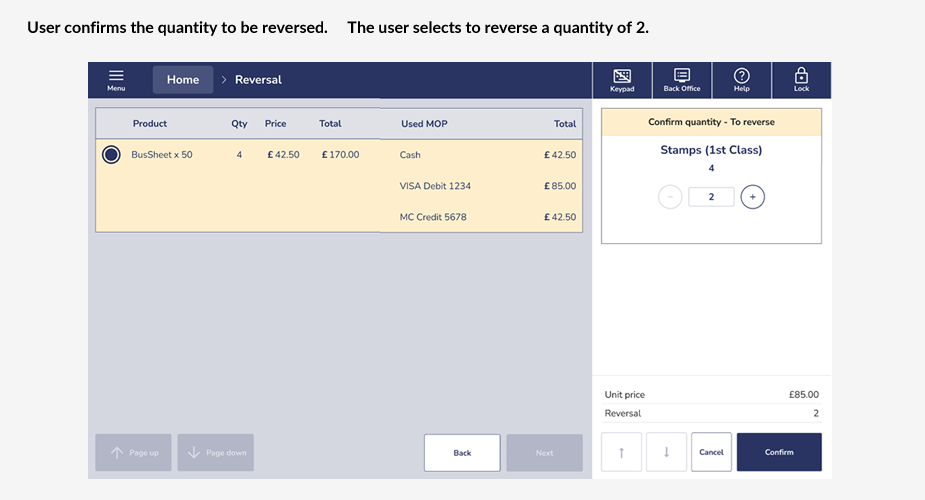The width and height of the screenshot is (925, 500).
Task: Click the Price column header
Action: click(x=275, y=123)
